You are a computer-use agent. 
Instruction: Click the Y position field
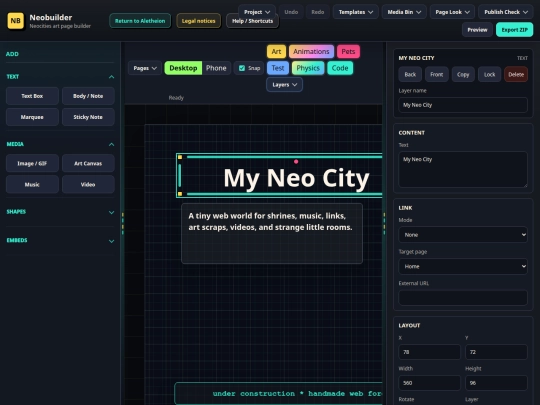[496, 352]
